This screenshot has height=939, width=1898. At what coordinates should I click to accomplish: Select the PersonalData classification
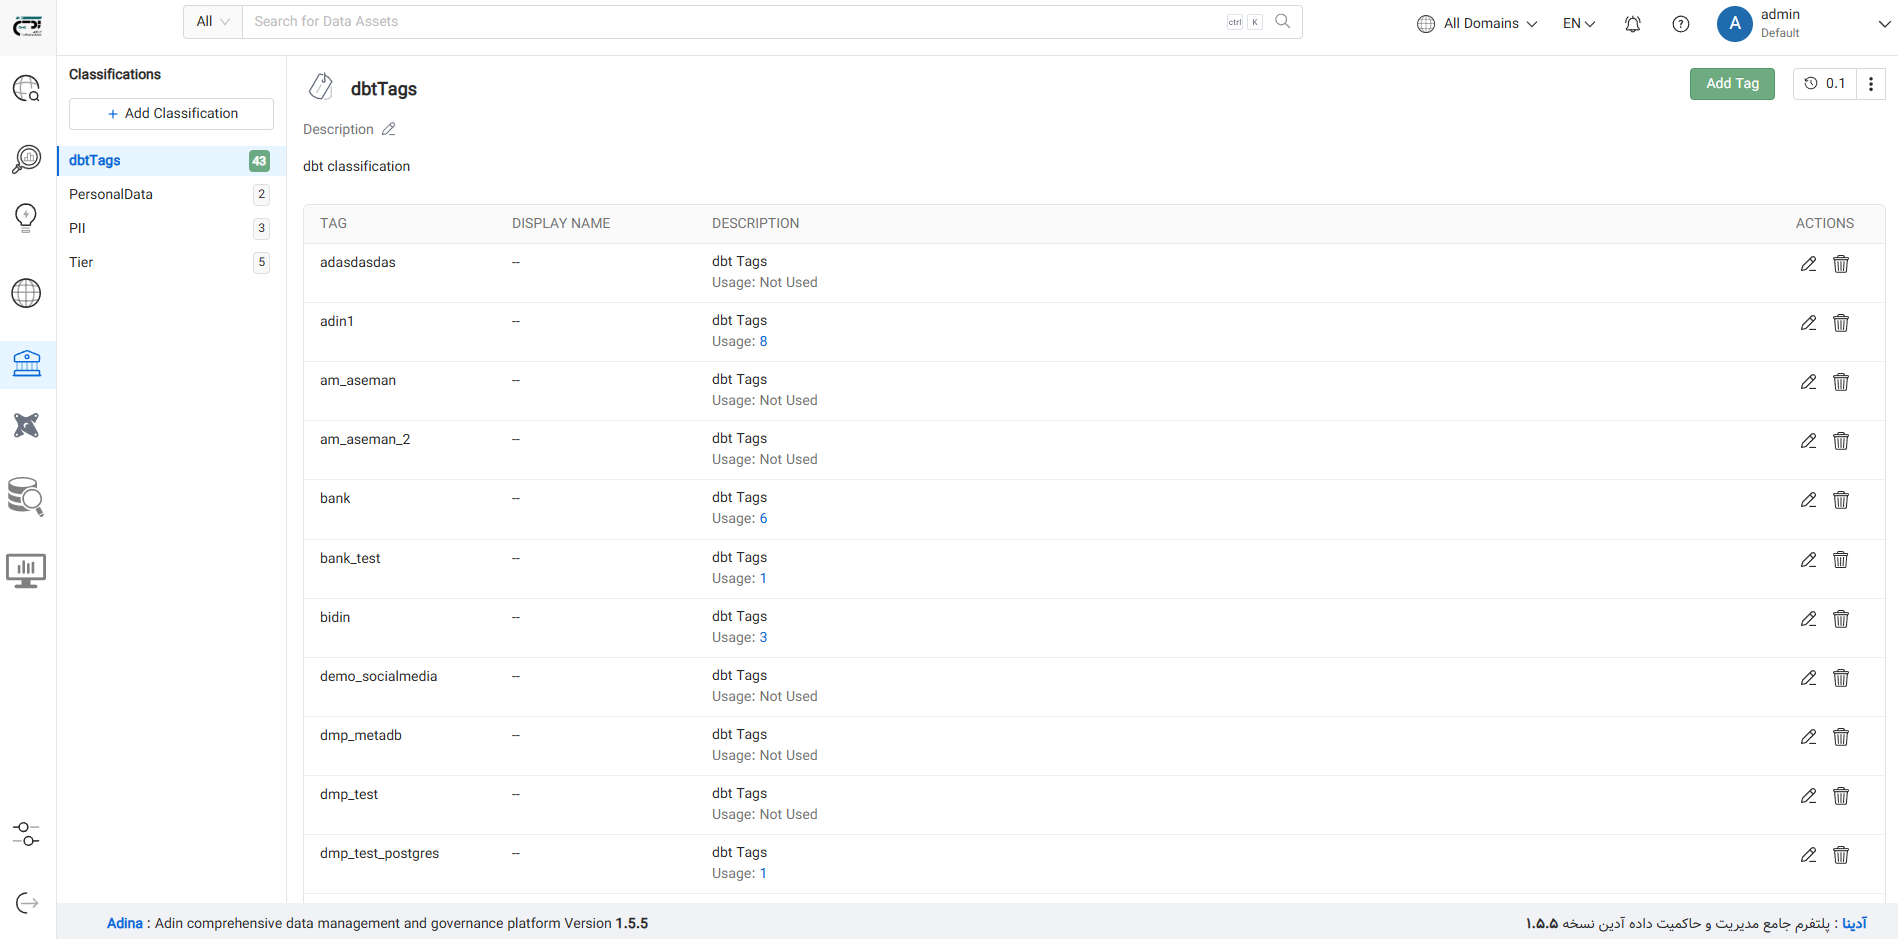pos(111,194)
